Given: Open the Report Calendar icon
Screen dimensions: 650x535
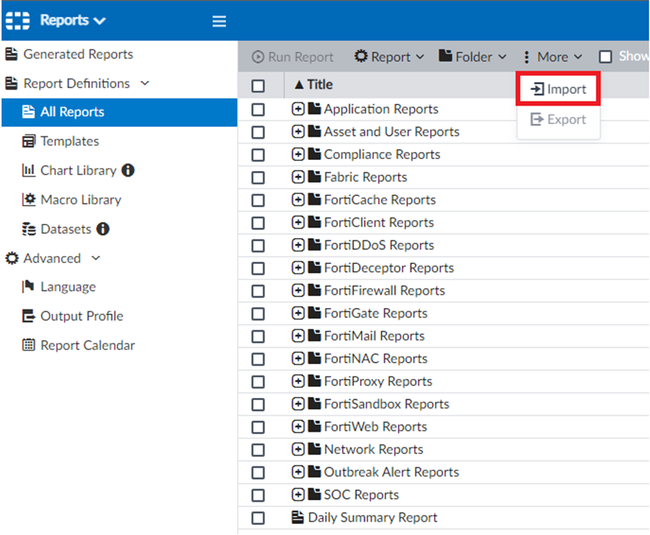Looking at the screenshot, I should (x=28, y=345).
